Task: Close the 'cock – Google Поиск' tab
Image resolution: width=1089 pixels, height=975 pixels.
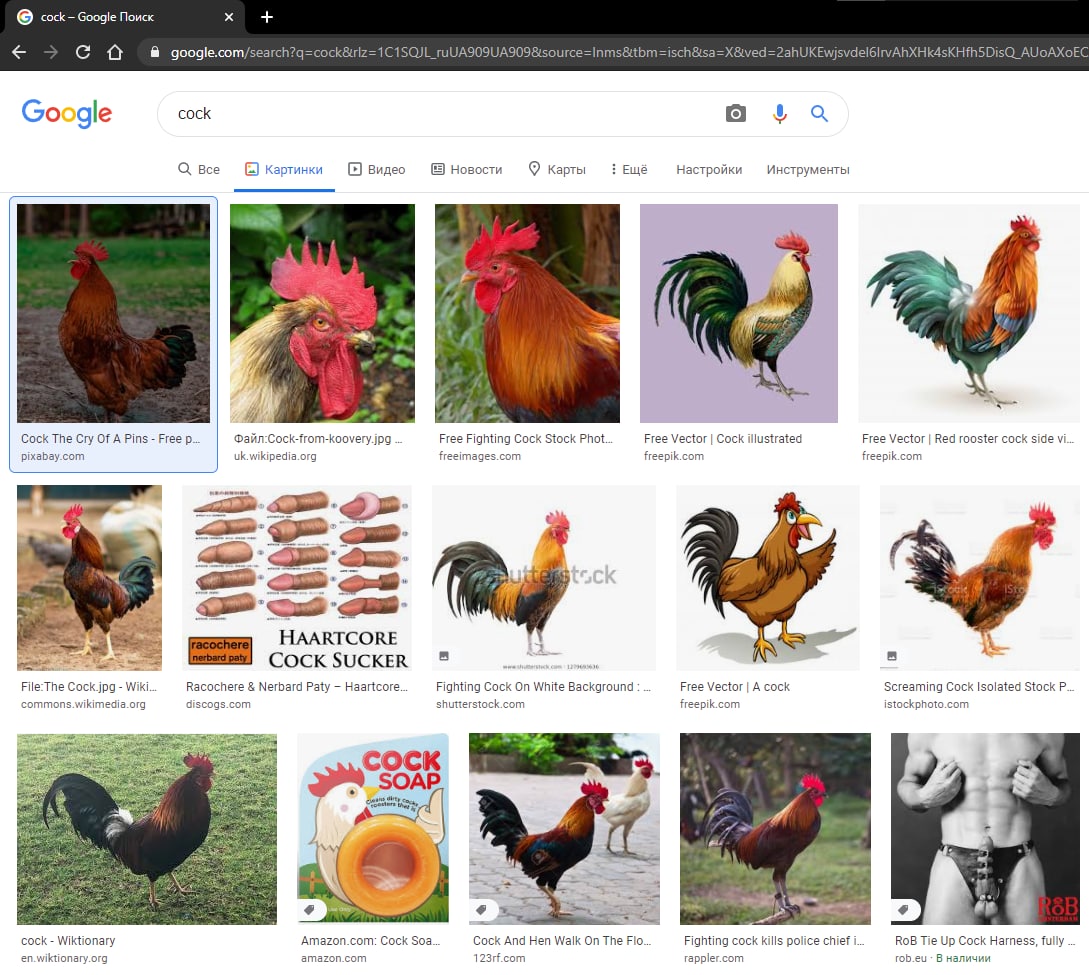Action: pyautogui.click(x=228, y=17)
